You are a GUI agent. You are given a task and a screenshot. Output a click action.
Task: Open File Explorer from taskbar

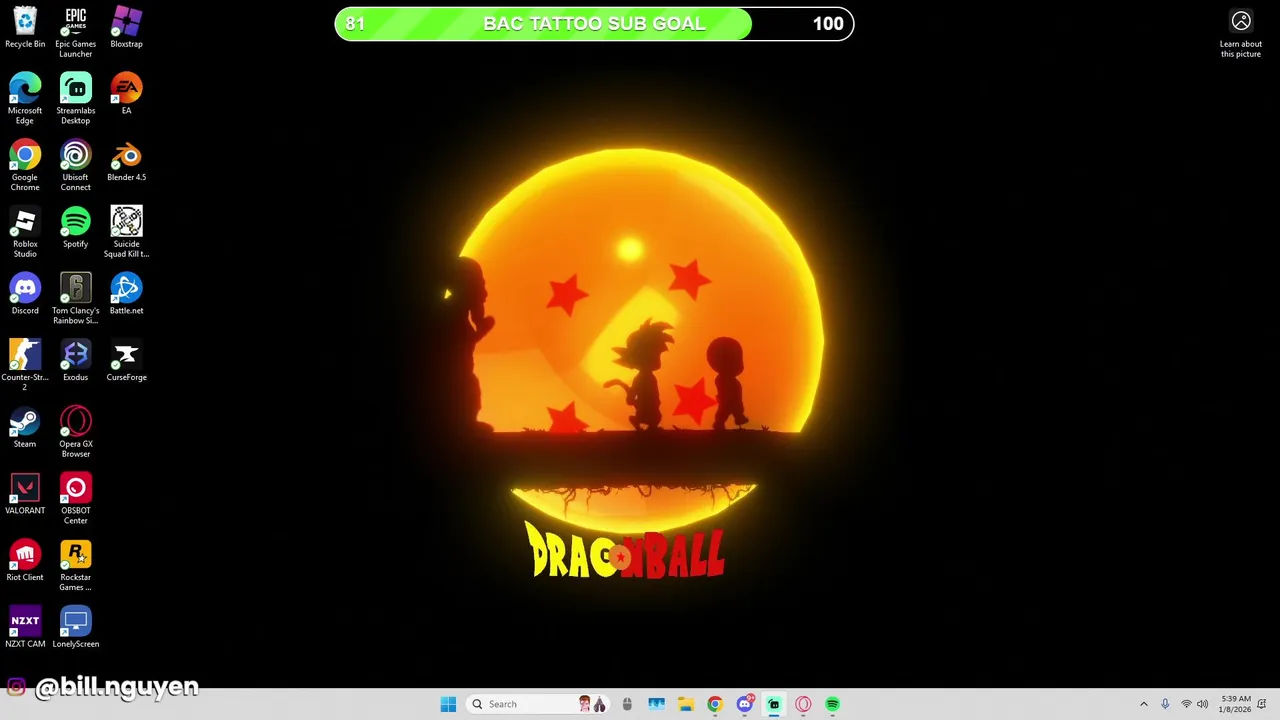[x=685, y=704]
